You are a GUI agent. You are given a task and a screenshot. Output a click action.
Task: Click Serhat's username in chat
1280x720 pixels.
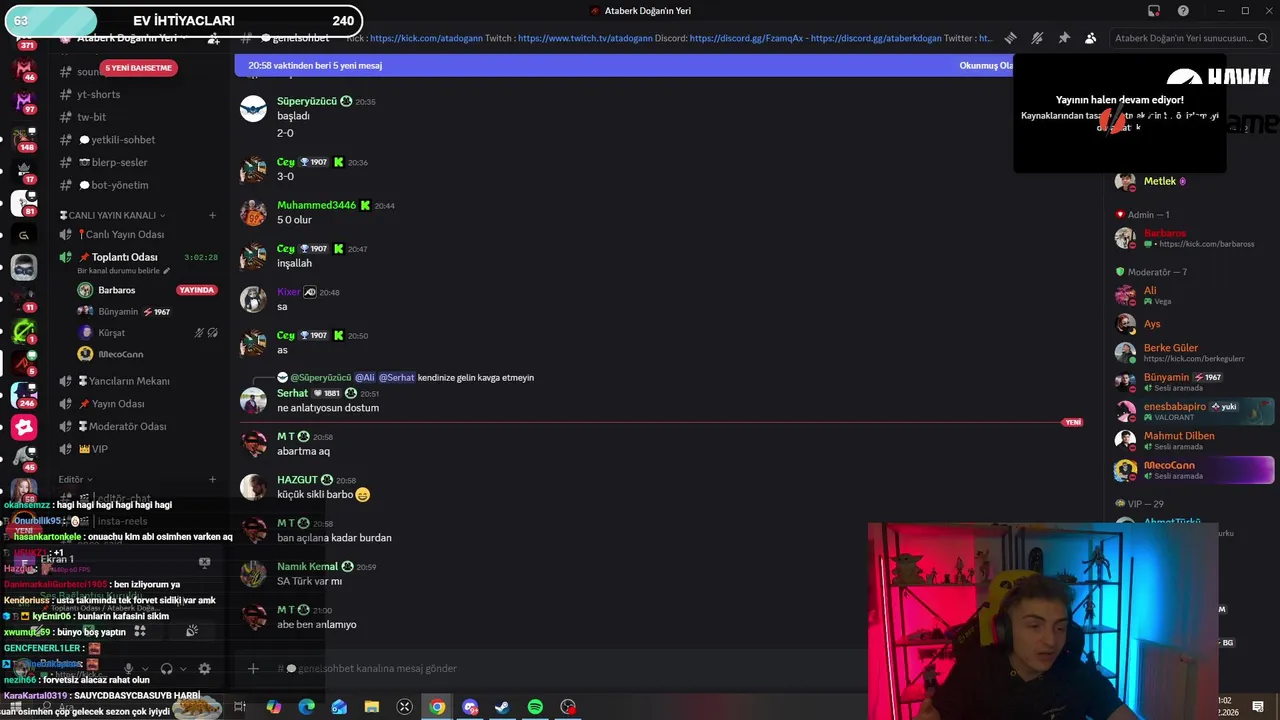(292, 393)
